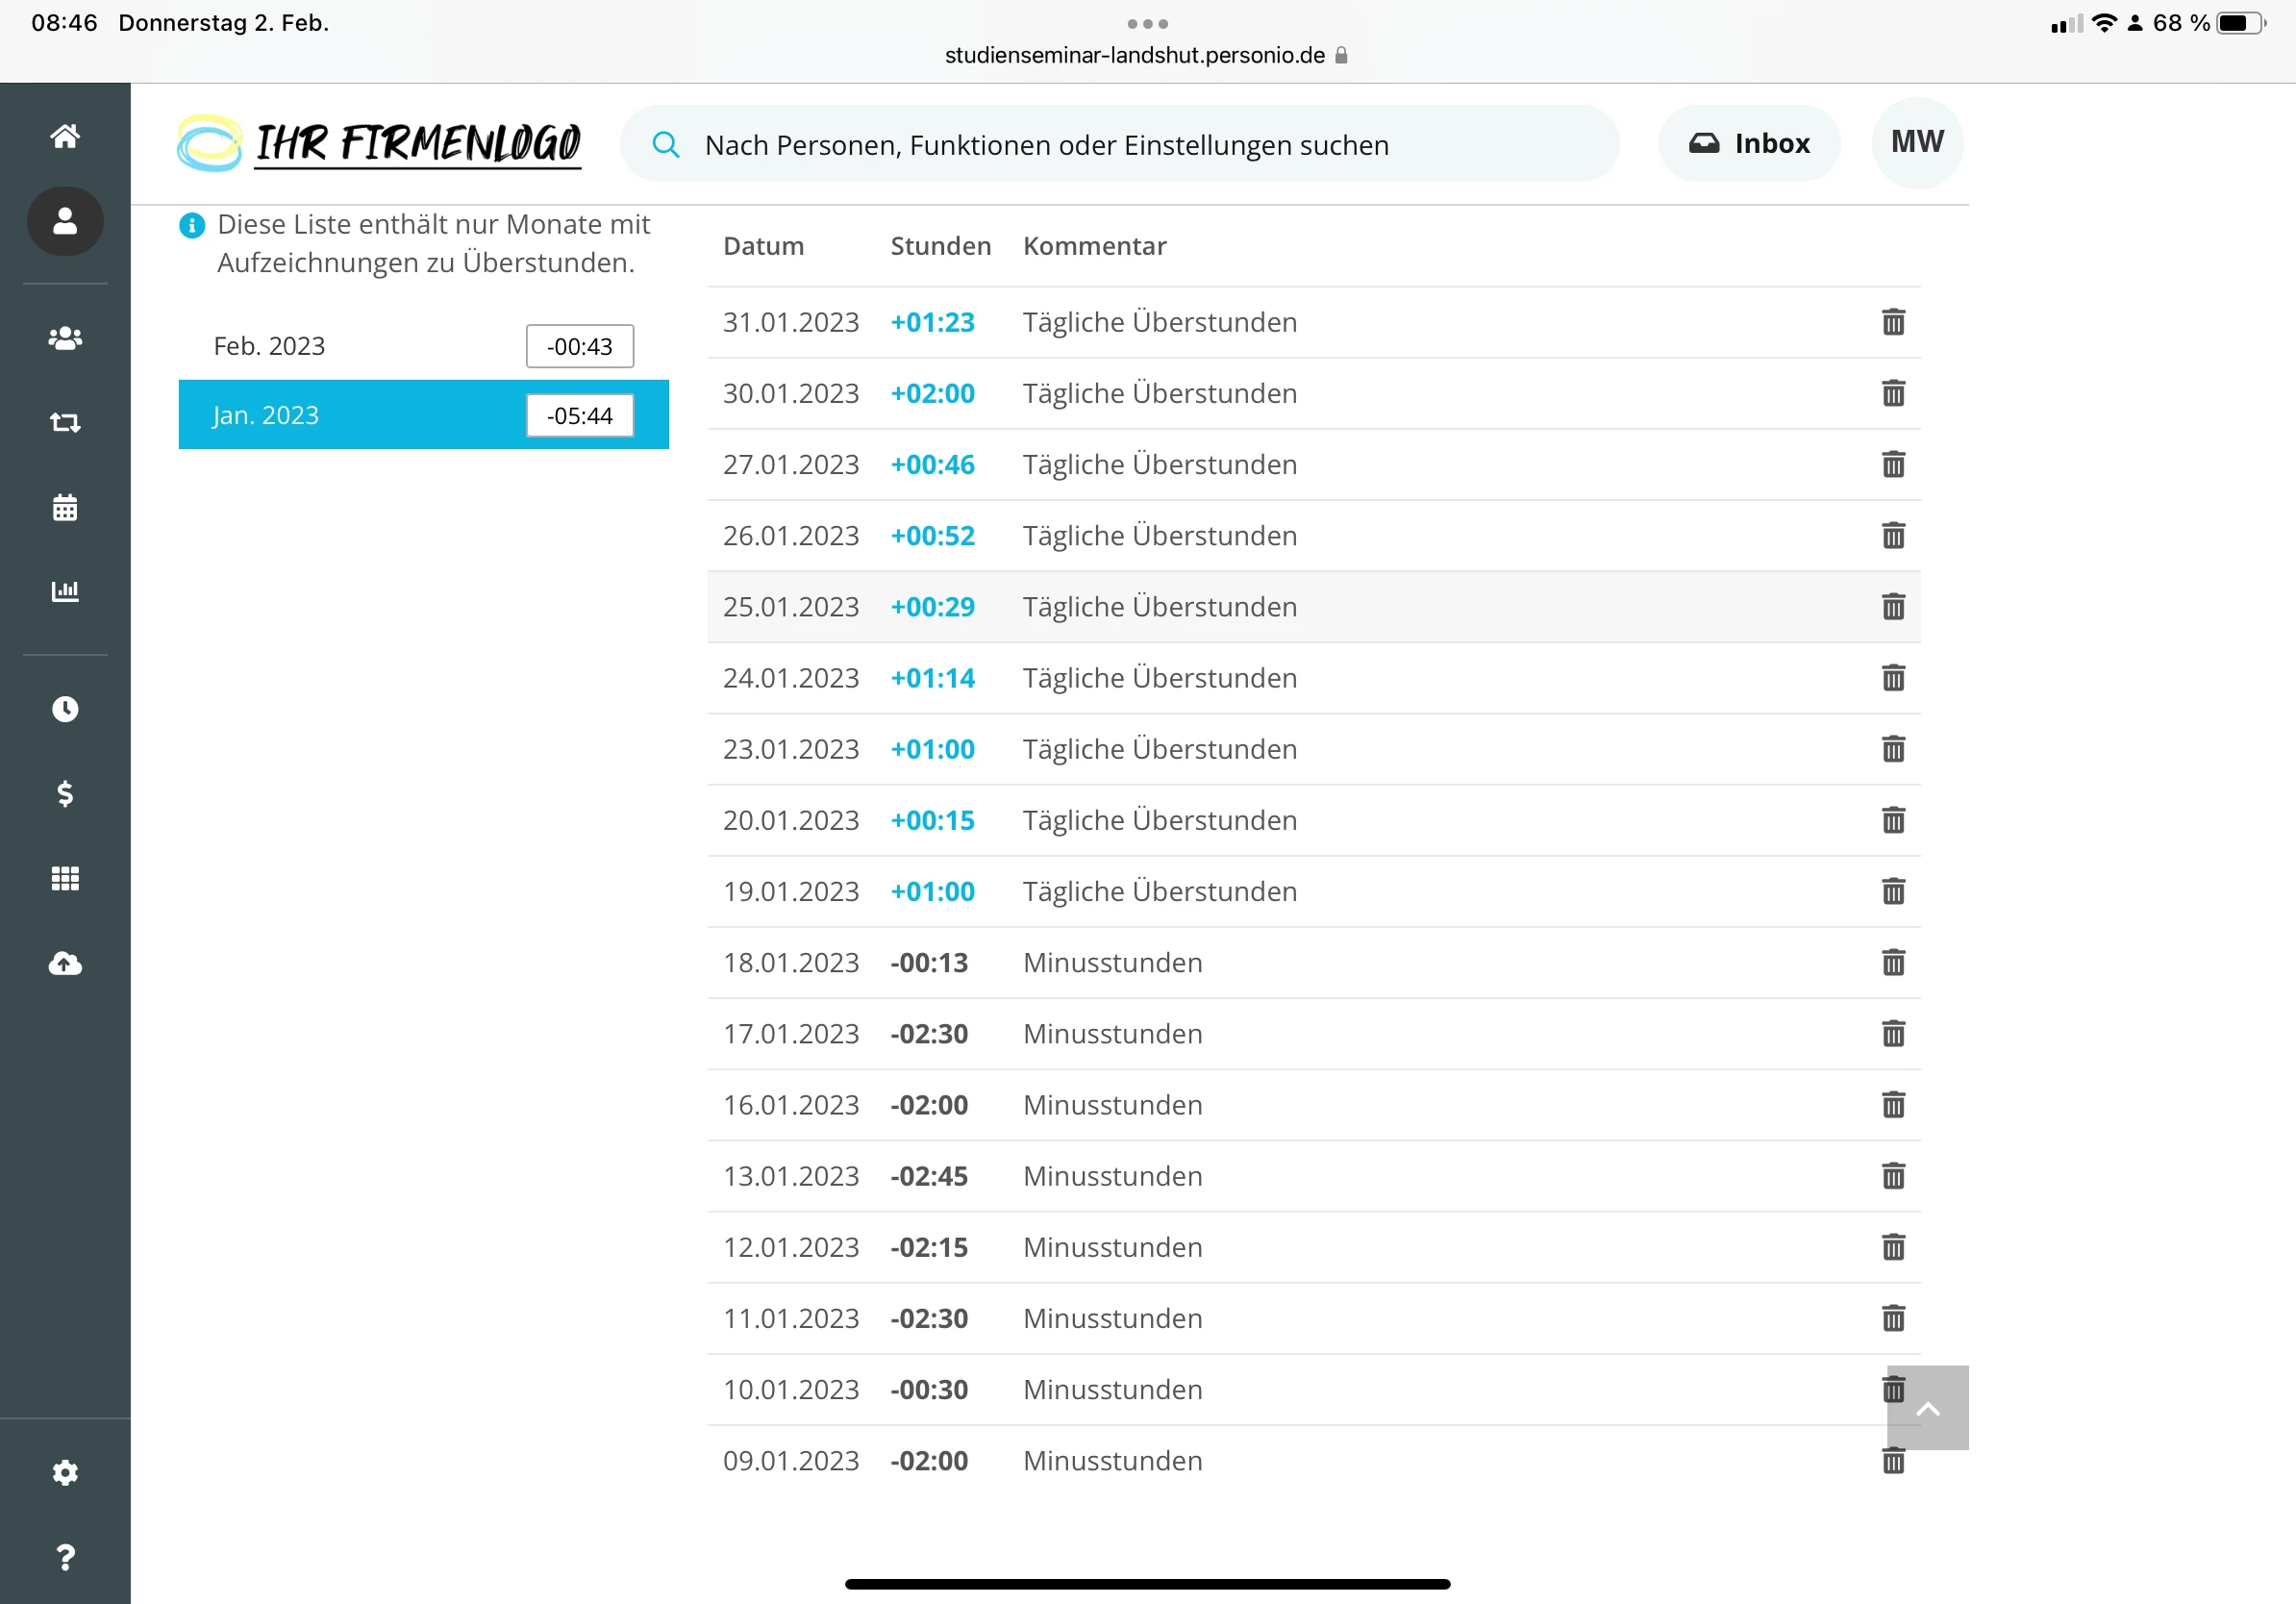Open the reports bar chart icon
Screen dimensions: 2296x1604
pos(65,591)
